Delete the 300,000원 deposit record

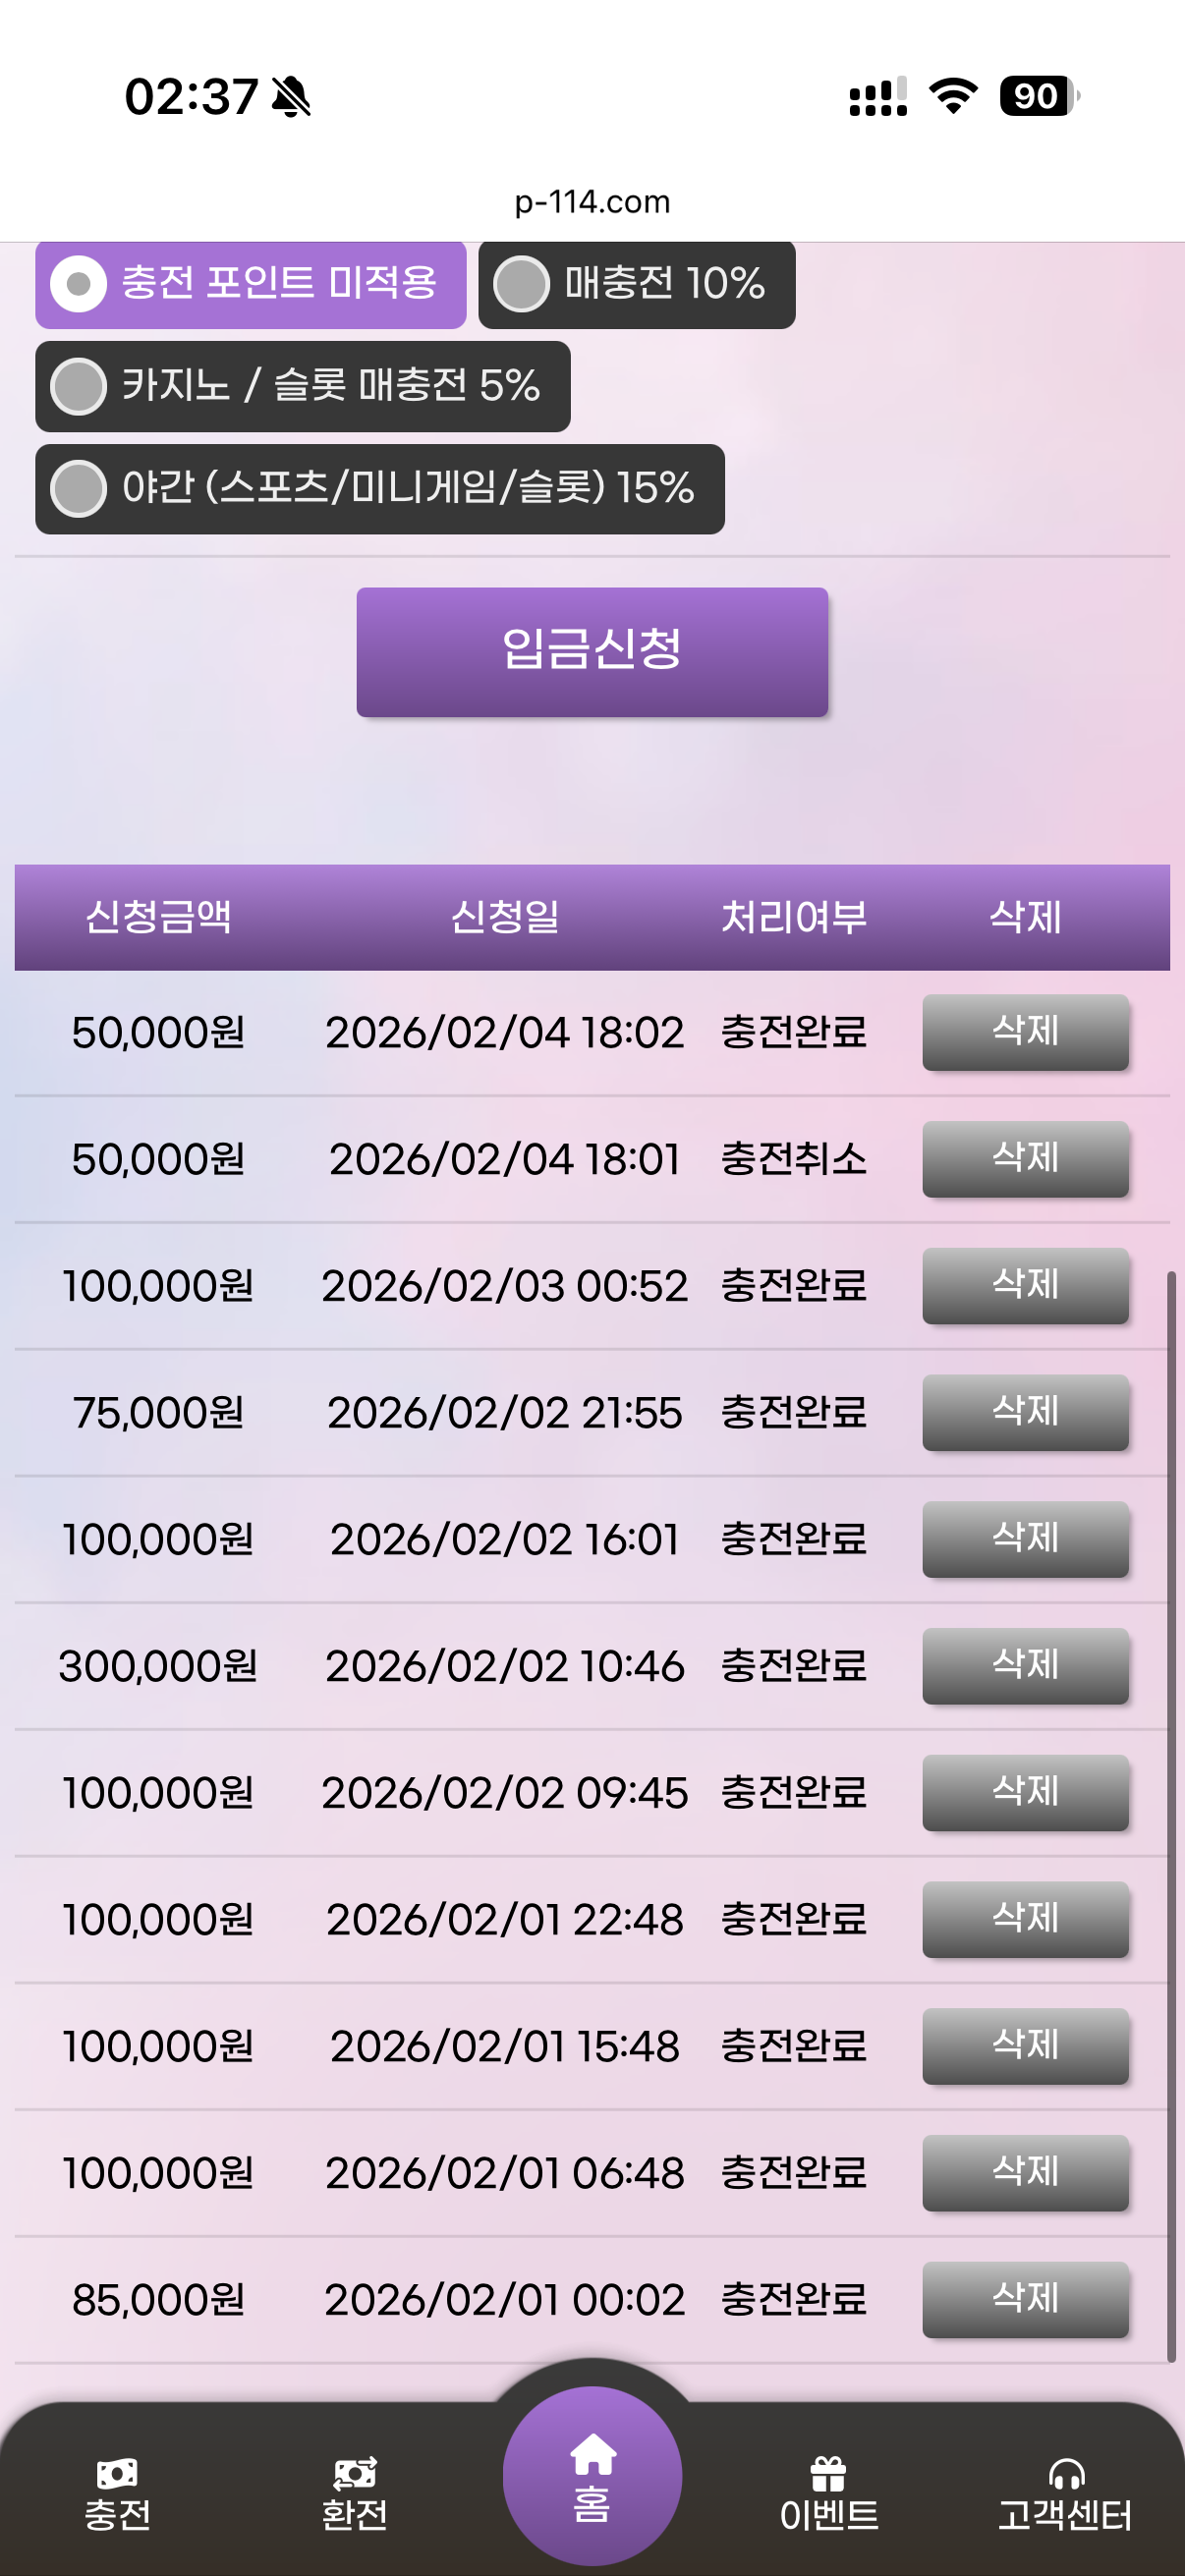pyautogui.click(x=1025, y=1666)
